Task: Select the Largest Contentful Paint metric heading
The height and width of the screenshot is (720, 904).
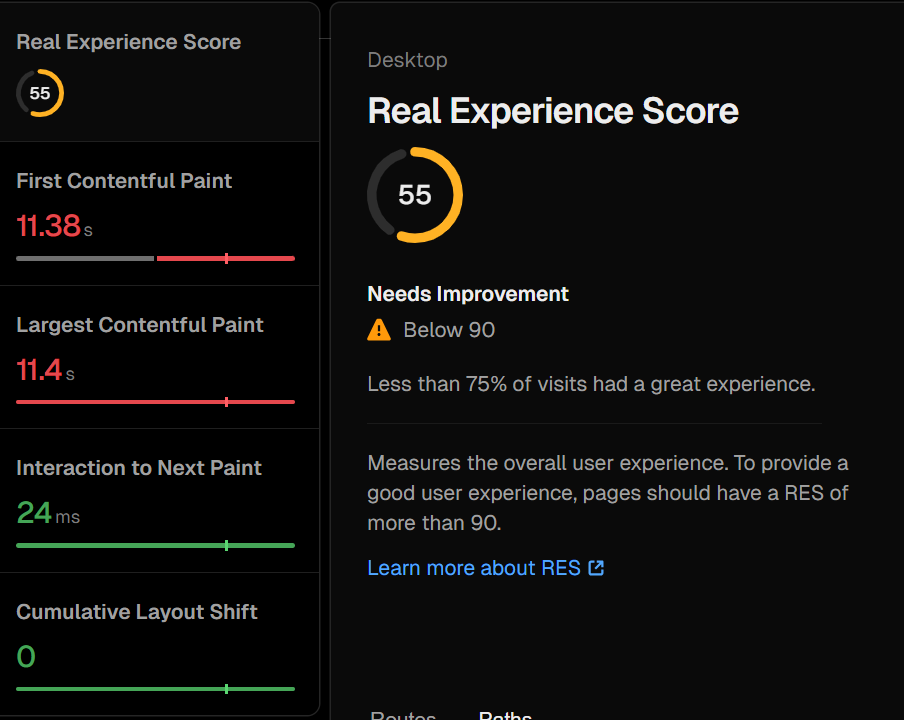Action: pyautogui.click(x=140, y=325)
